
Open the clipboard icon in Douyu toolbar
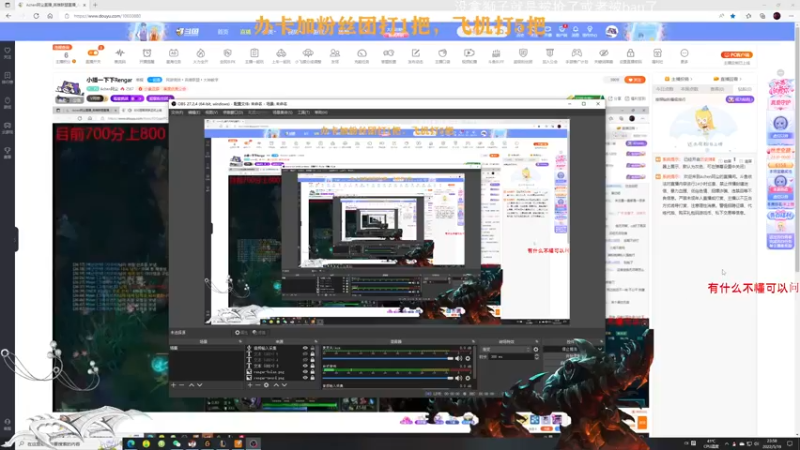pyautogui.click(x=254, y=53)
